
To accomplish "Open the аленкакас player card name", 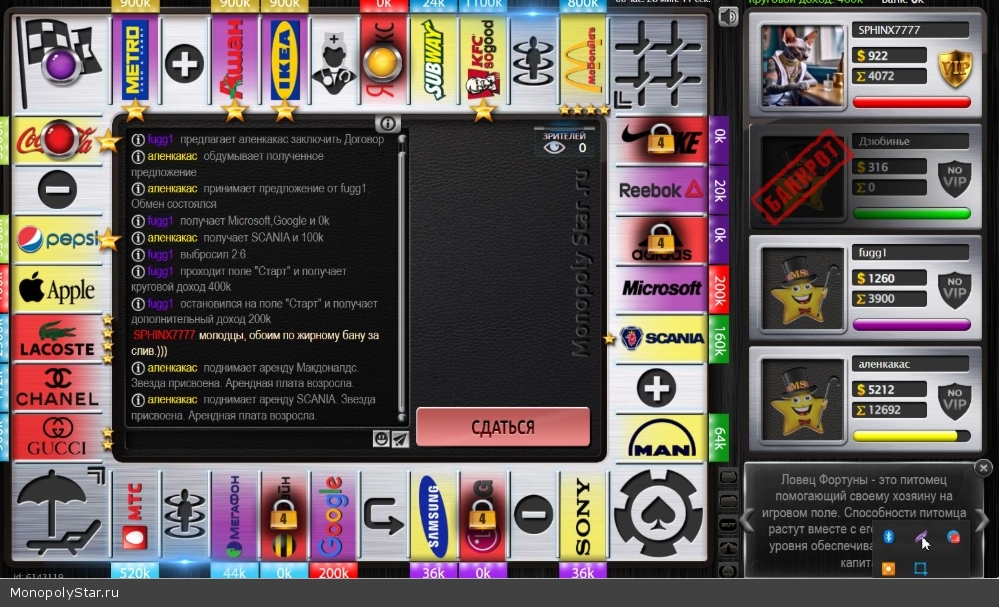I will (x=910, y=364).
